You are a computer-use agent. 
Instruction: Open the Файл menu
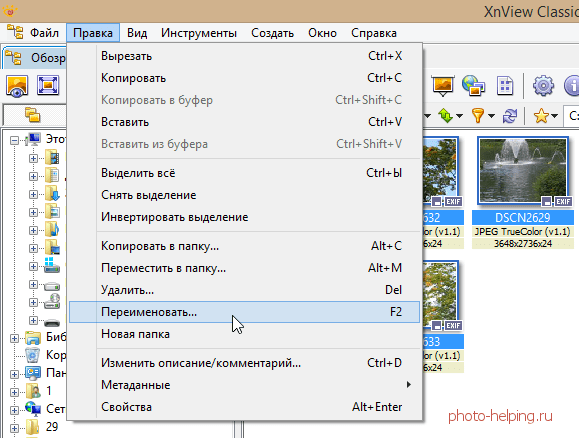[x=44, y=33]
